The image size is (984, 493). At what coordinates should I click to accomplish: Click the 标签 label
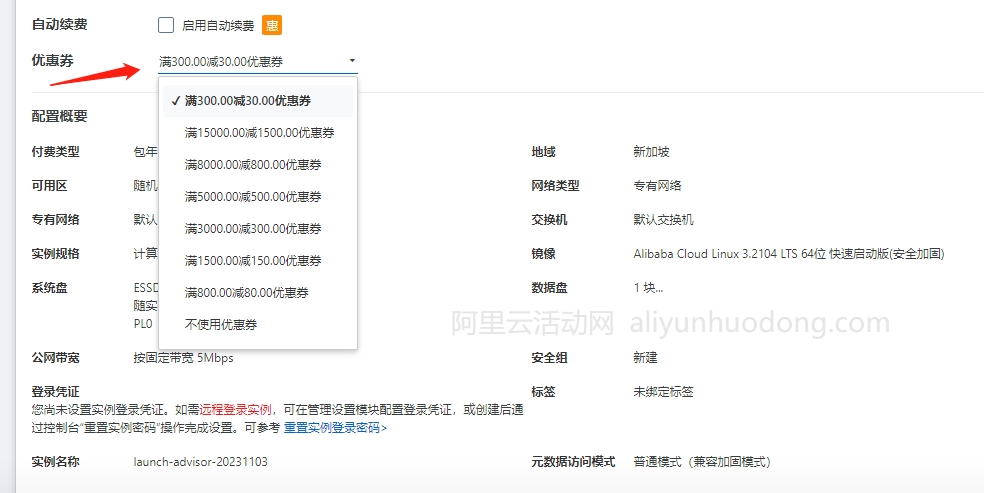pos(543,392)
